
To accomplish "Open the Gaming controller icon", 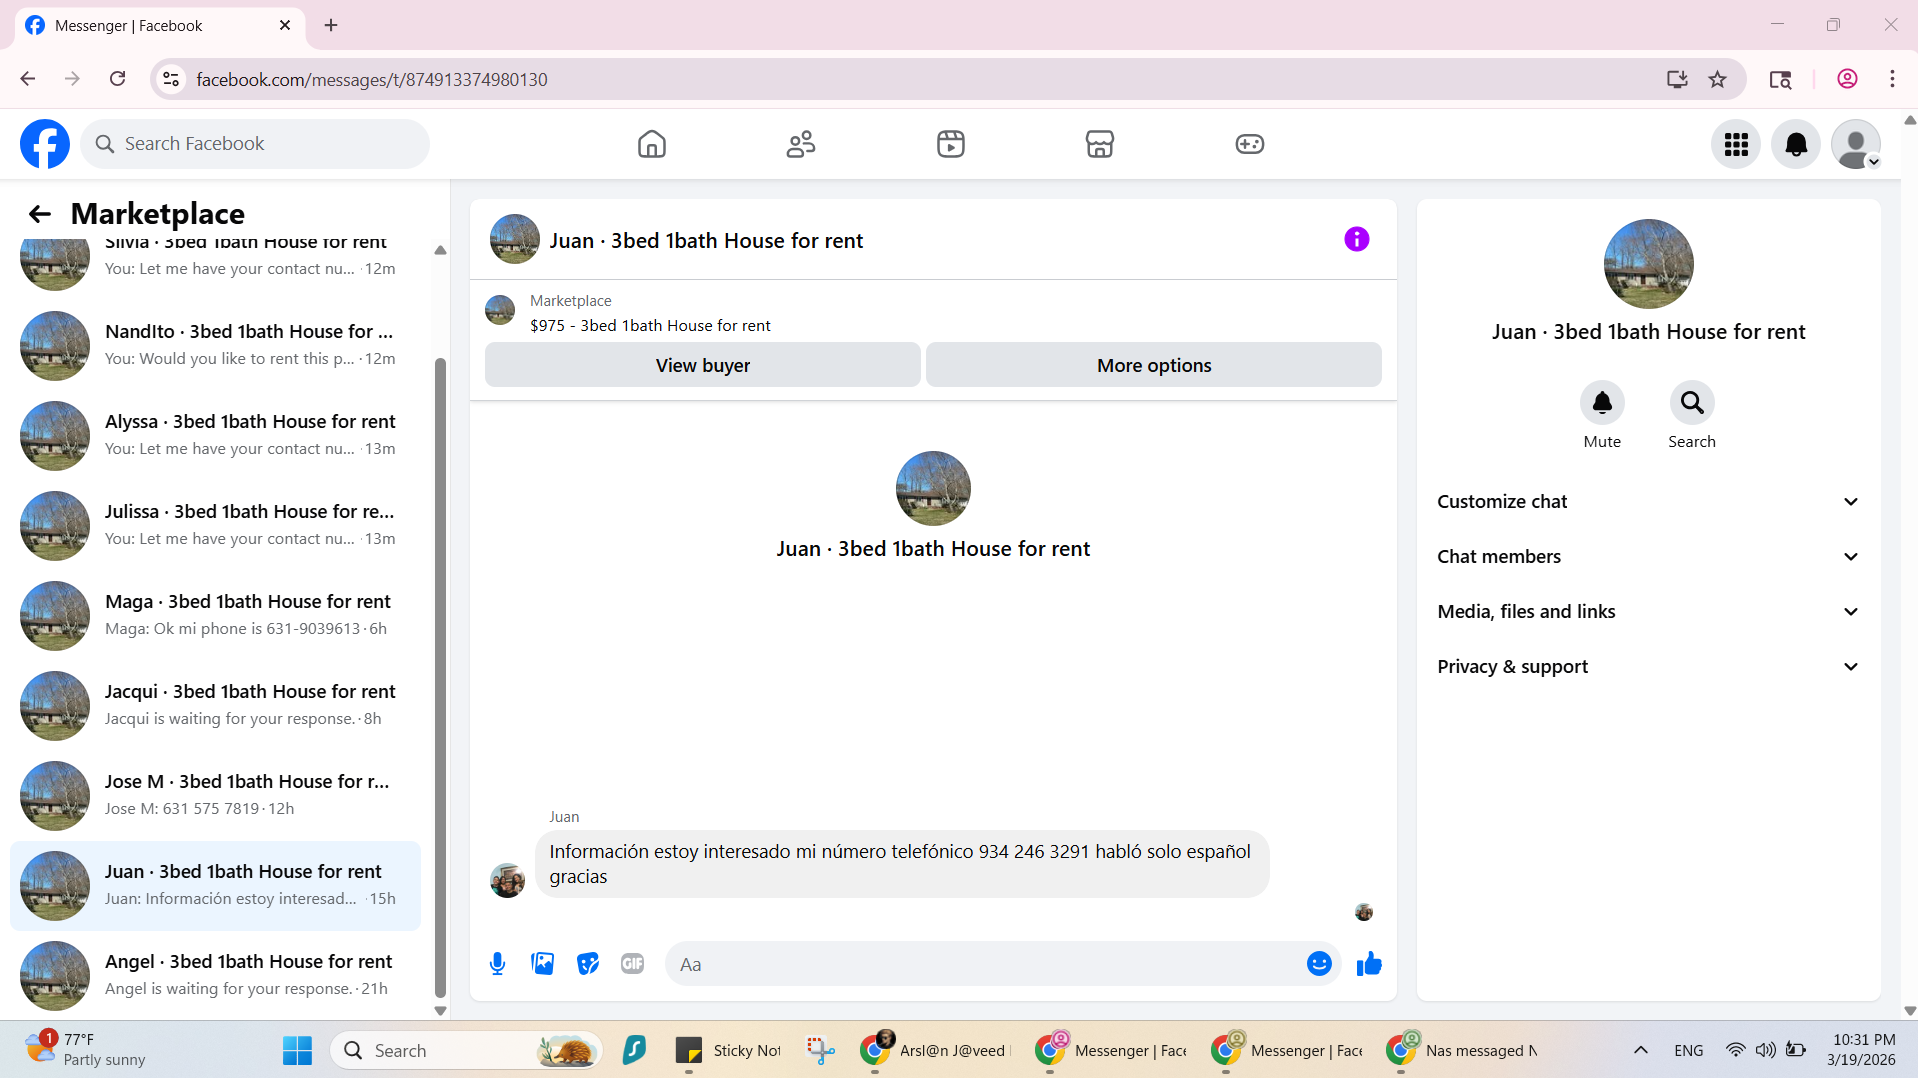I will [1249, 144].
